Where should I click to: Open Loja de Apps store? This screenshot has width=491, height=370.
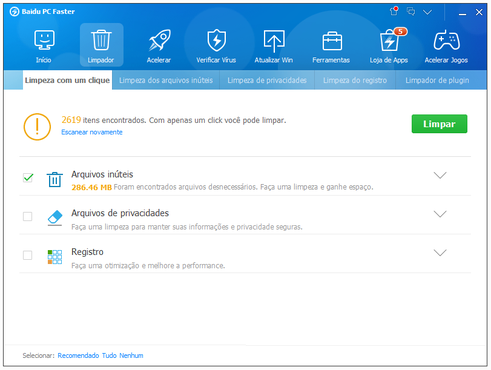pyautogui.click(x=389, y=46)
